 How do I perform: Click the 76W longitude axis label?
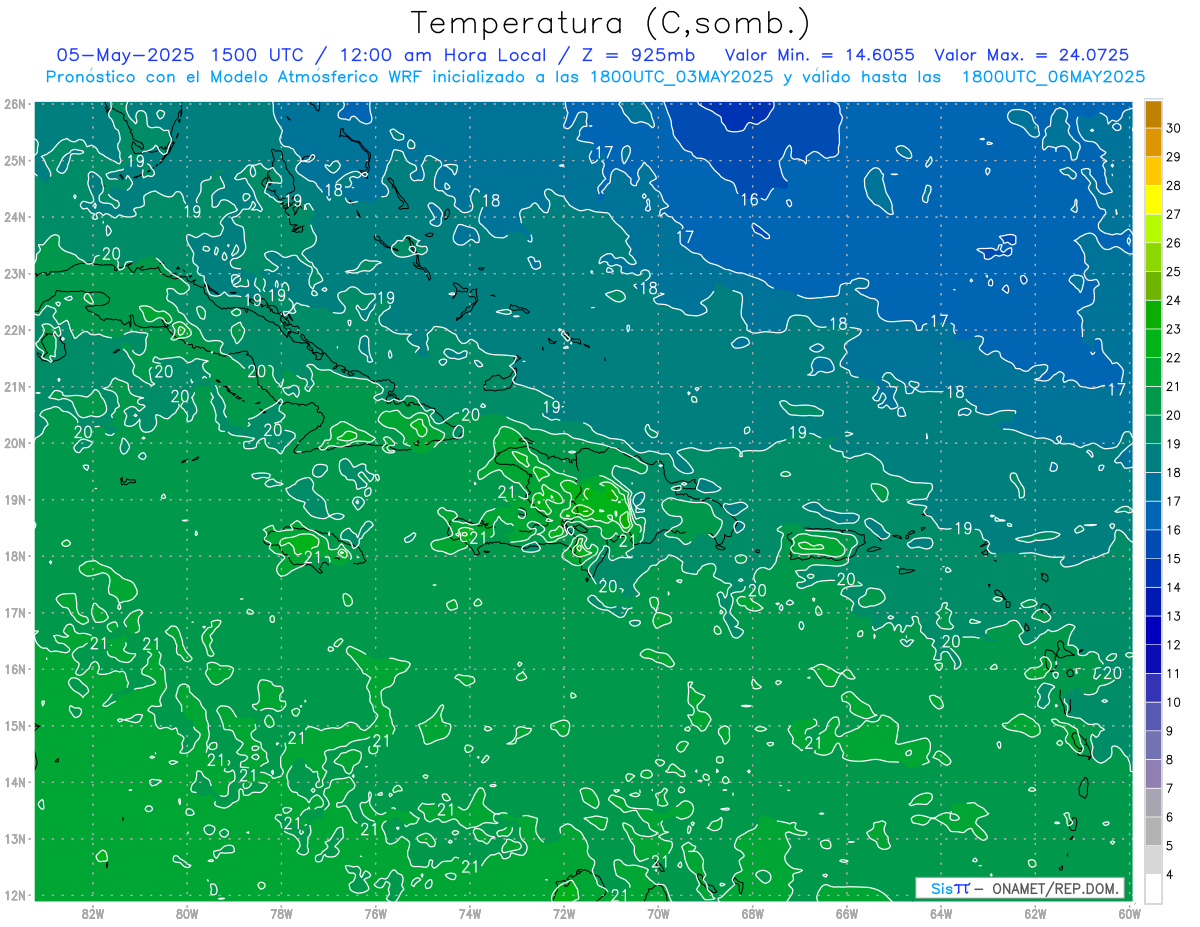[x=375, y=912]
